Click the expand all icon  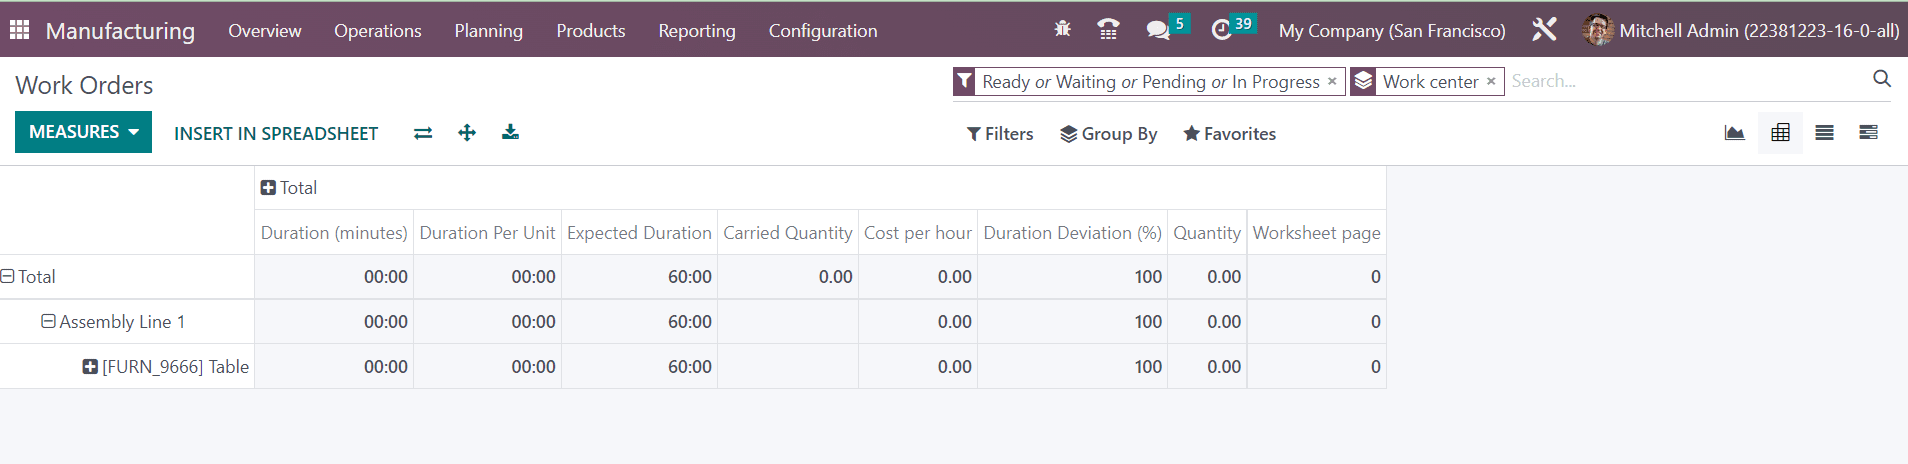click(467, 133)
